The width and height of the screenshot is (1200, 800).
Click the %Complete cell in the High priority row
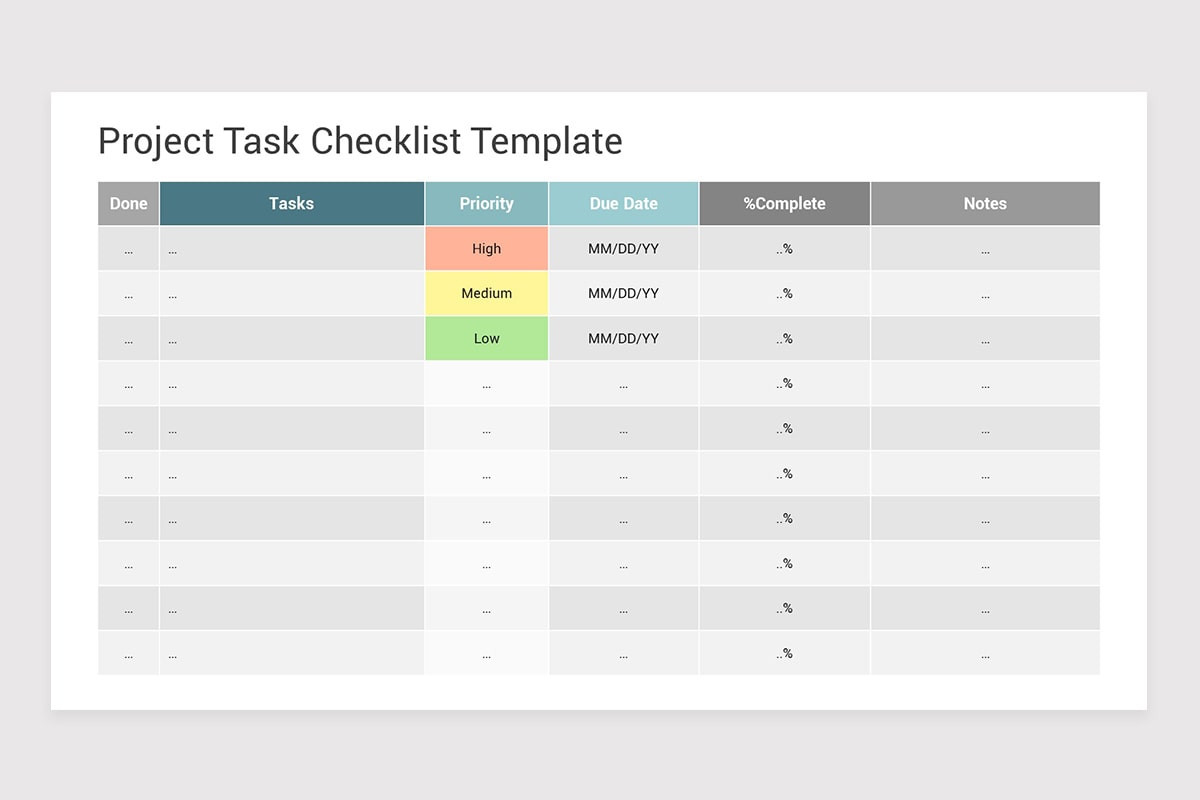784,249
